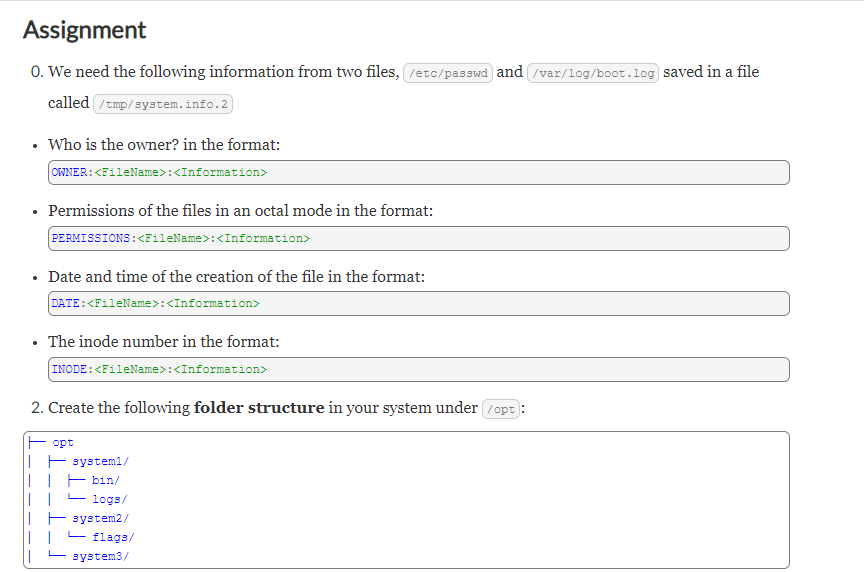
Task: Select the /etc/passwd inline code
Action: (x=448, y=73)
